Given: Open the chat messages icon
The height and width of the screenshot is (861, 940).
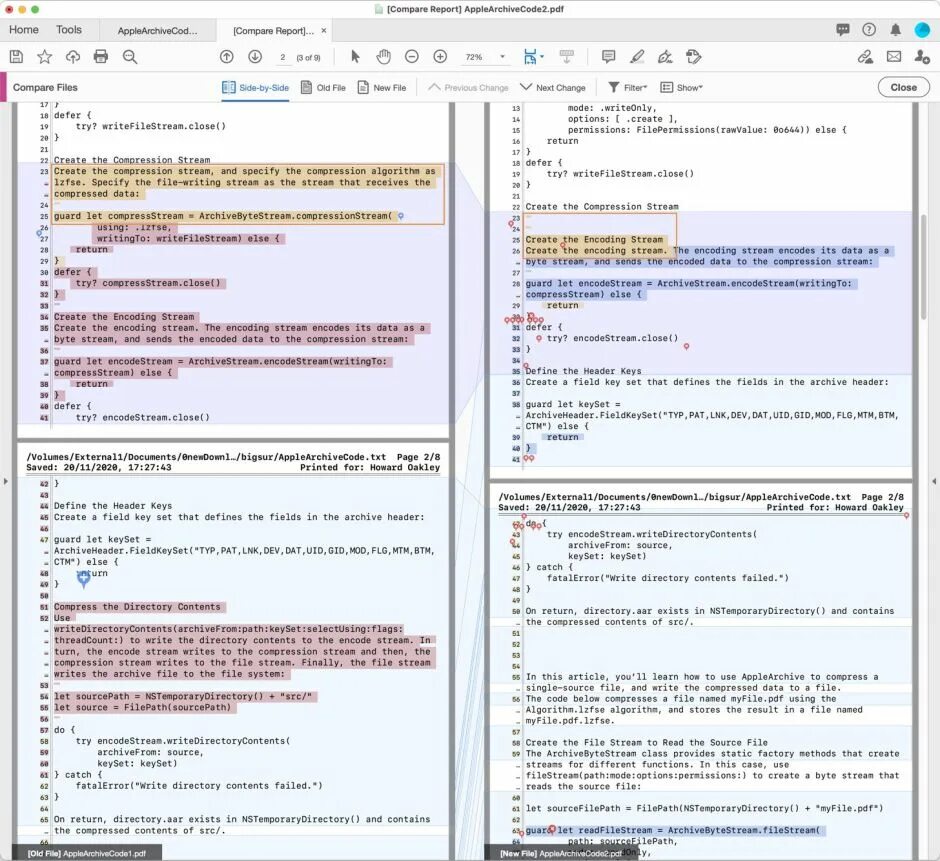Looking at the screenshot, I should pos(843,29).
